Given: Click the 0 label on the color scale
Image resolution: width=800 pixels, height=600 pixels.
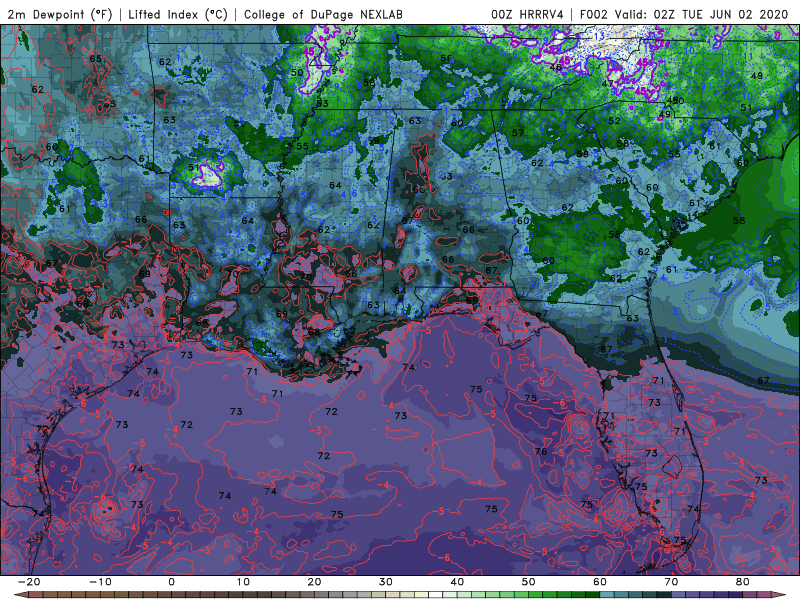Looking at the screenshot, I should coord(171,582).
